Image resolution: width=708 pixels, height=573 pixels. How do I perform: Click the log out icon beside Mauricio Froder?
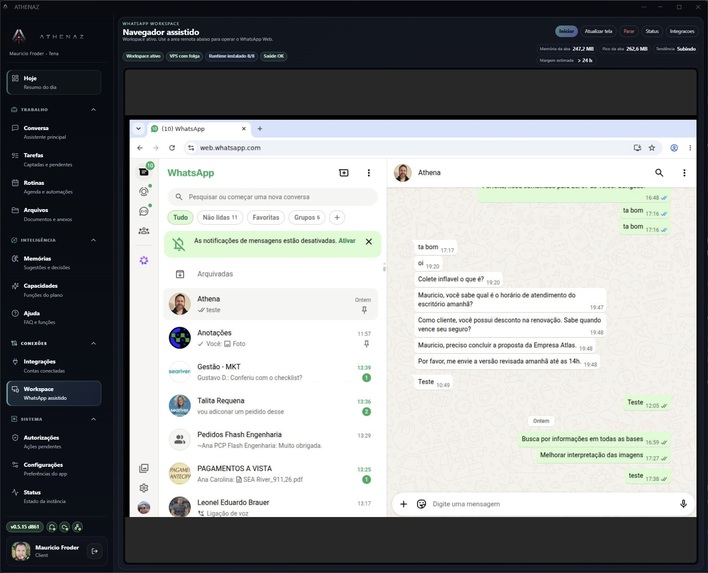(94, 551)
